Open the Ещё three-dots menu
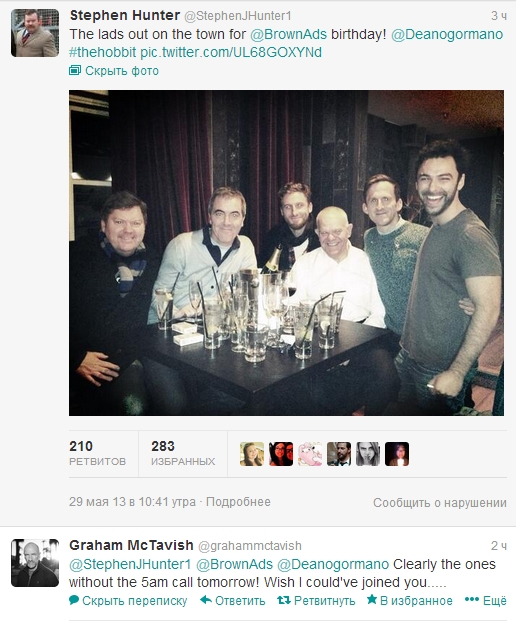Screen dimensions: 516x621 pyautogui.click(x=486, y=600)
